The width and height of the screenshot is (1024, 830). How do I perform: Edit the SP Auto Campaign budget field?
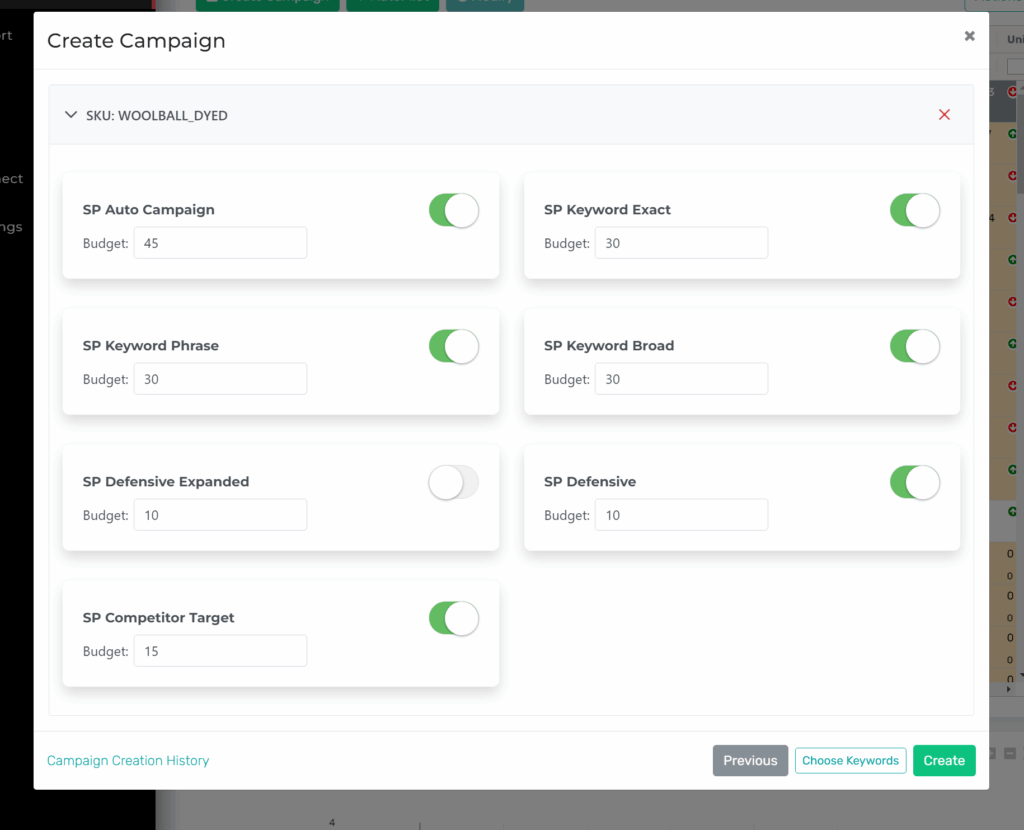pos(220,243)
